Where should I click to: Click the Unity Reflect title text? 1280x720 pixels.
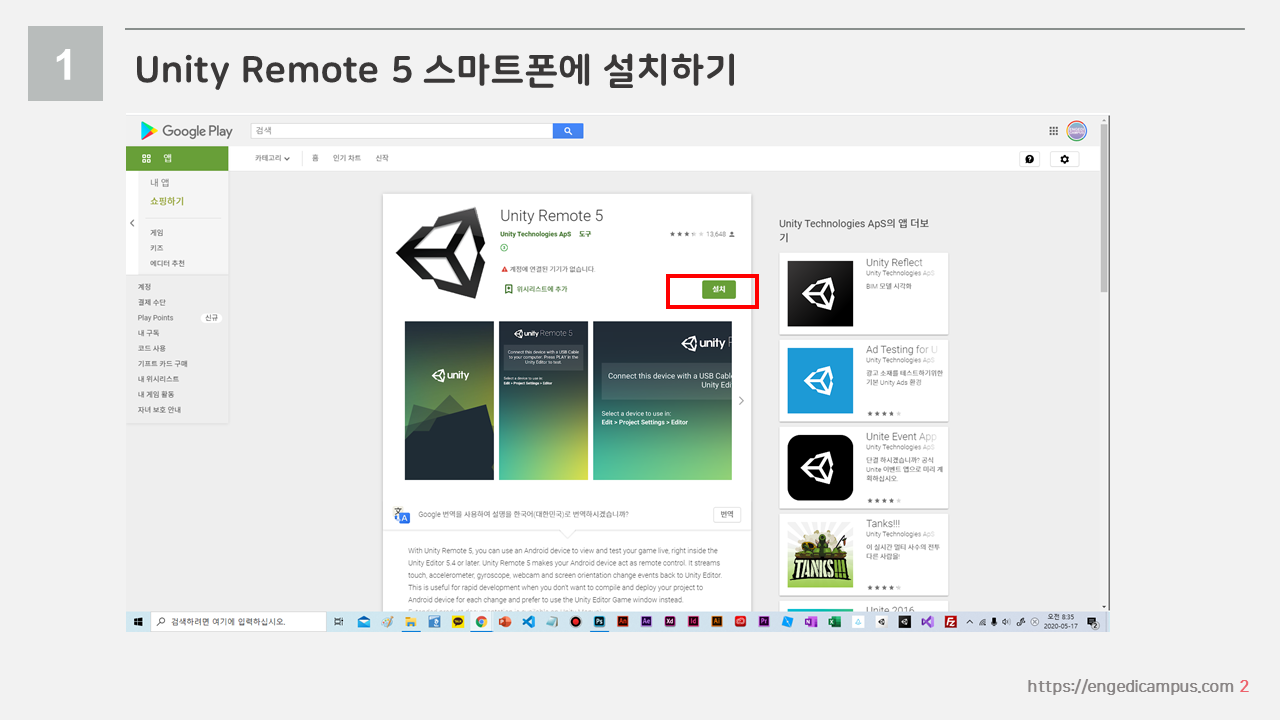click(894, 262)
